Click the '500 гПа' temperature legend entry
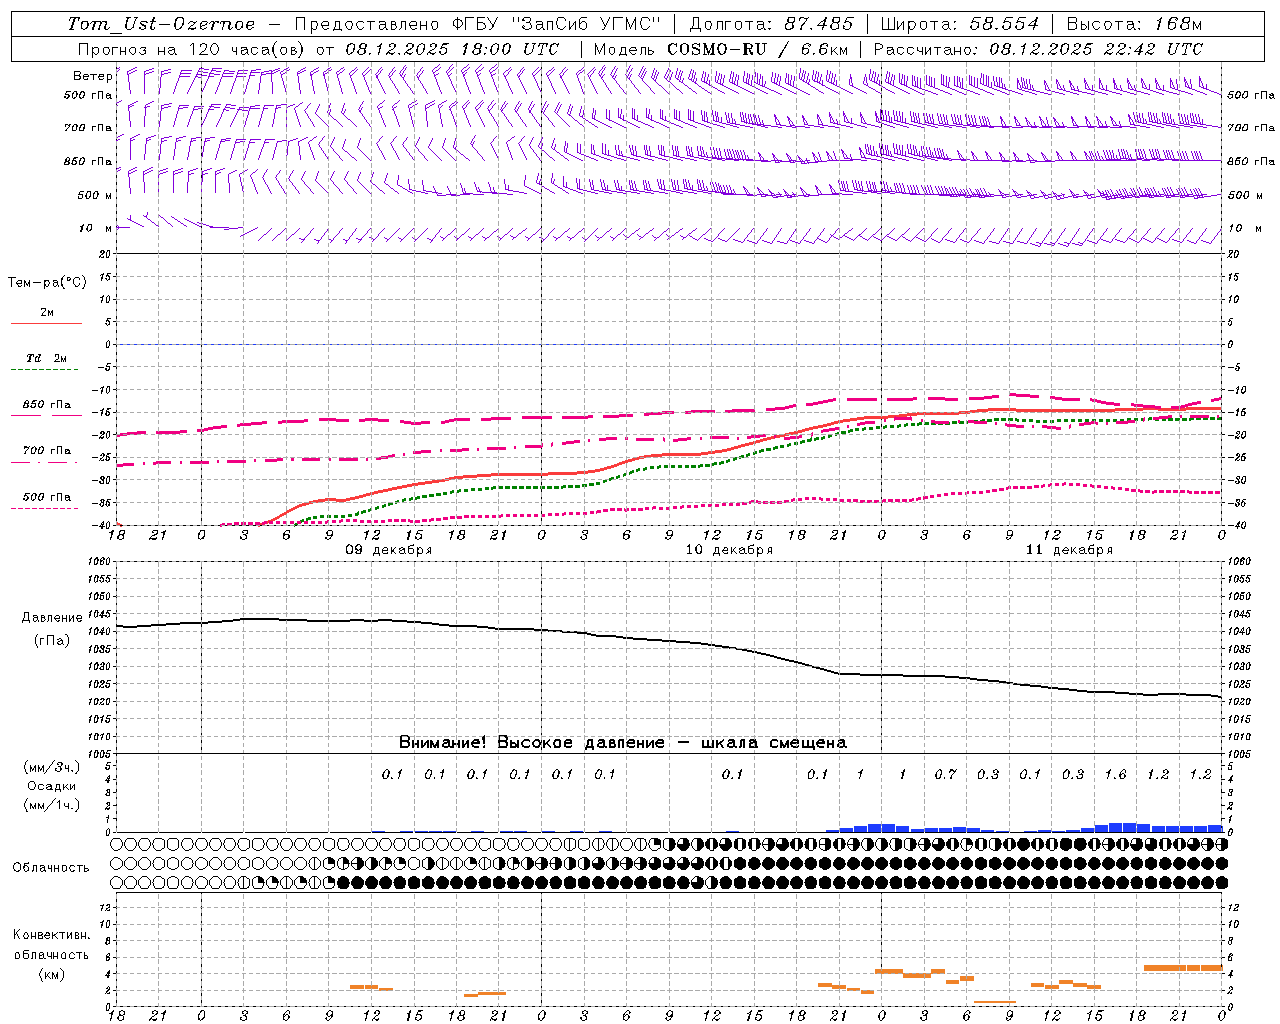Screen dimensions: 1280x1024 46,497
